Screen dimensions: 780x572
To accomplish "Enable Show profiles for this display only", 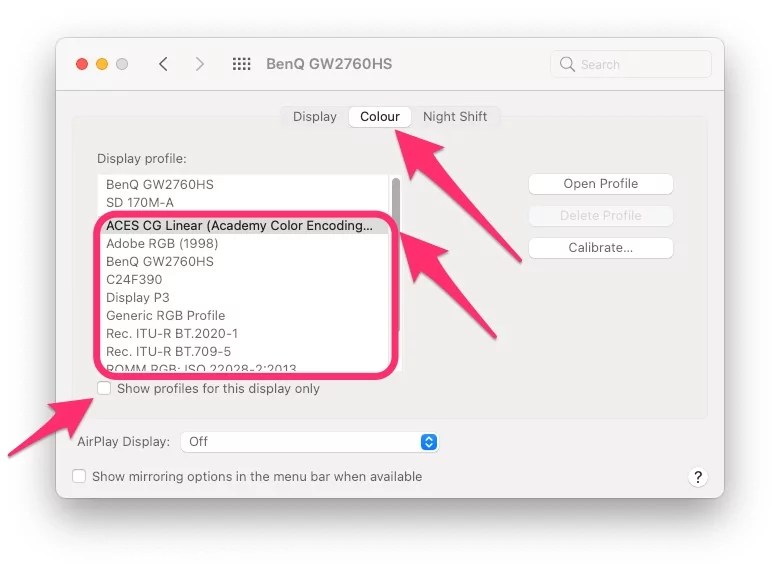I will (104, 388).
